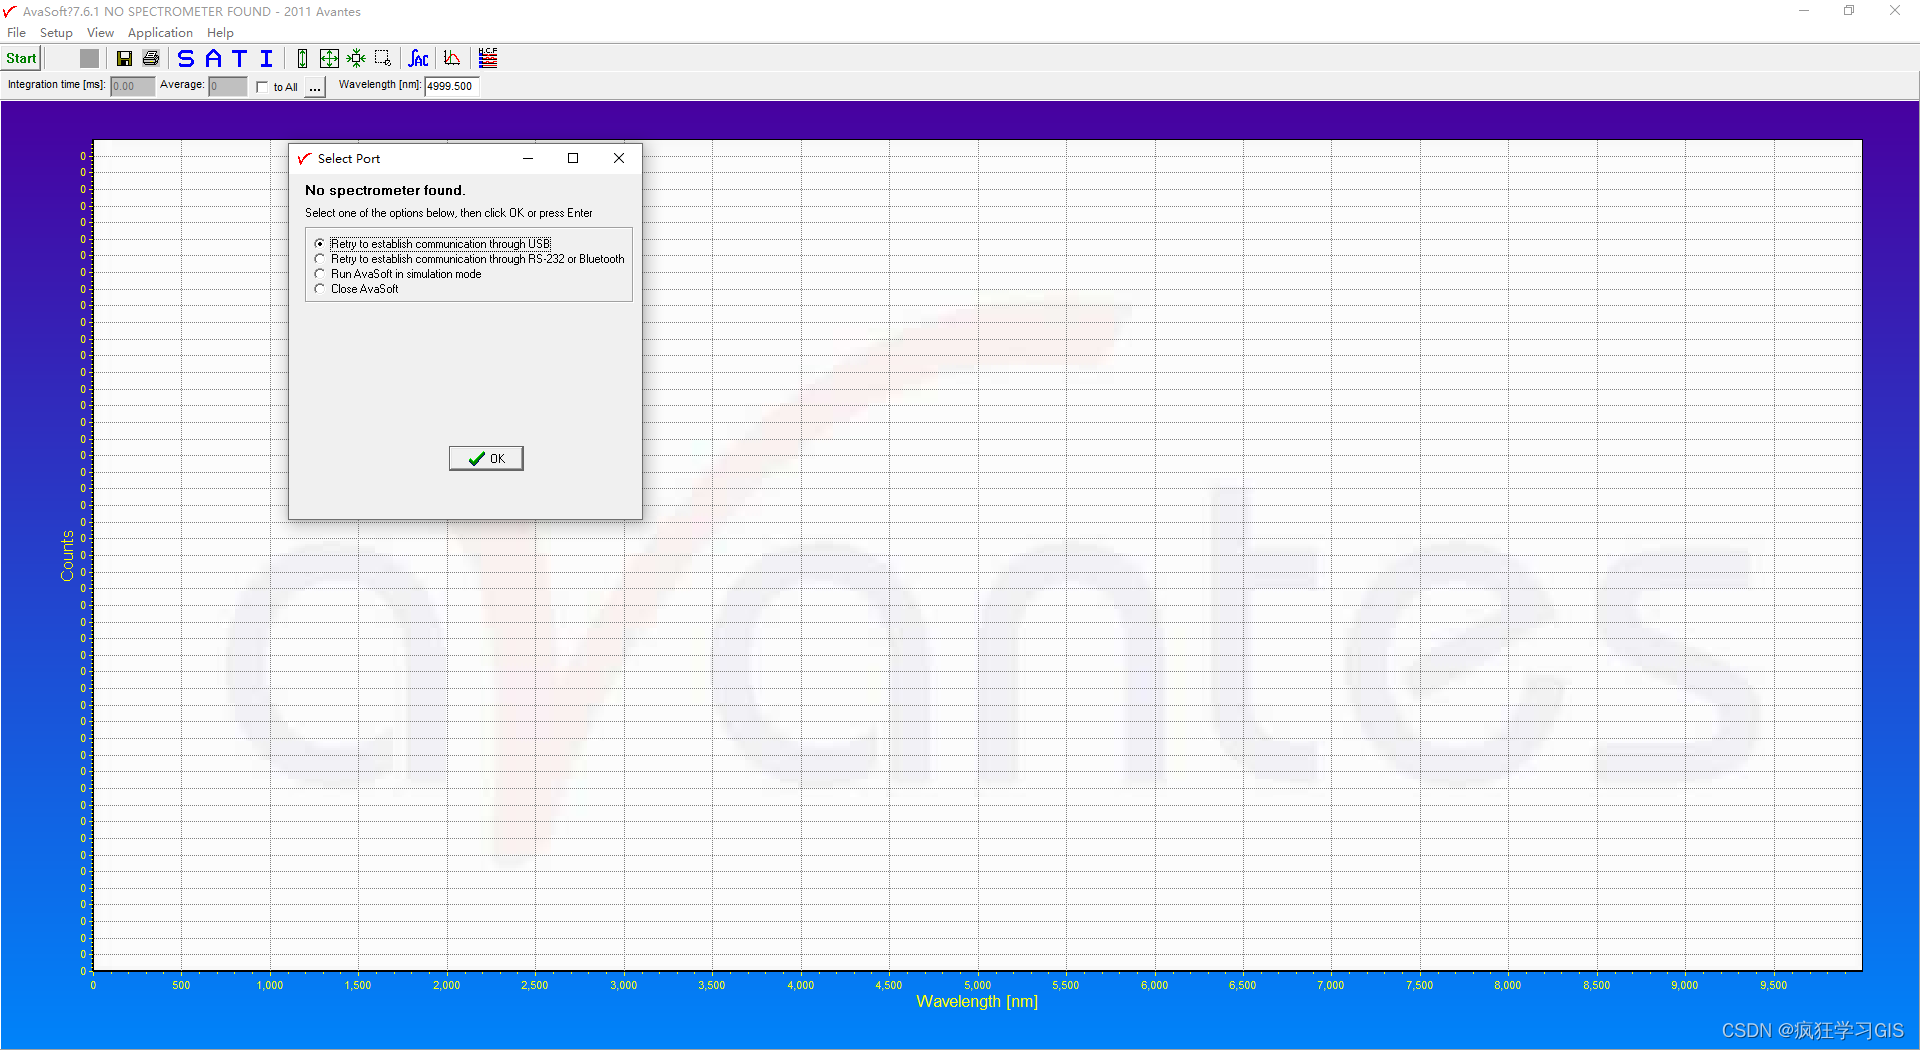Click the inward-arrows zoom to default icon
1920x1050 pixels.
(356, 58)
